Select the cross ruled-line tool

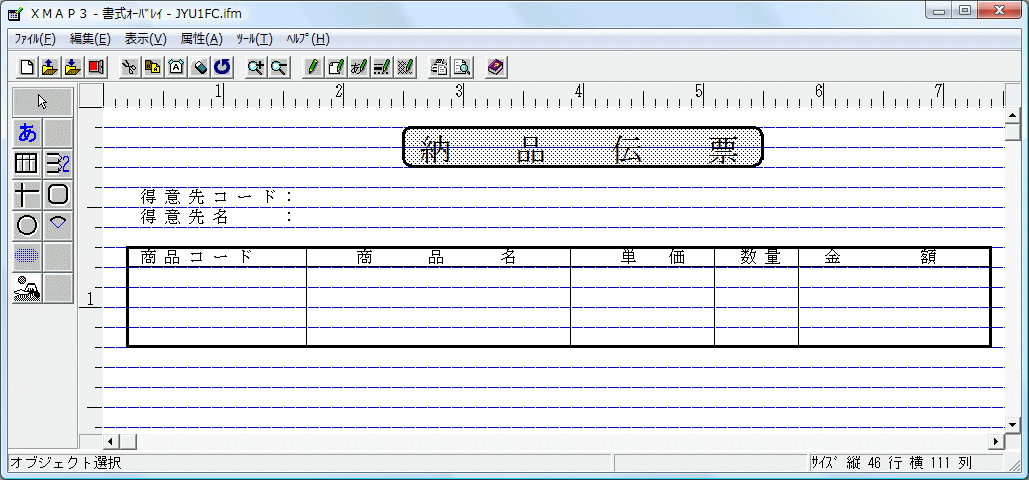click(28, 195)
